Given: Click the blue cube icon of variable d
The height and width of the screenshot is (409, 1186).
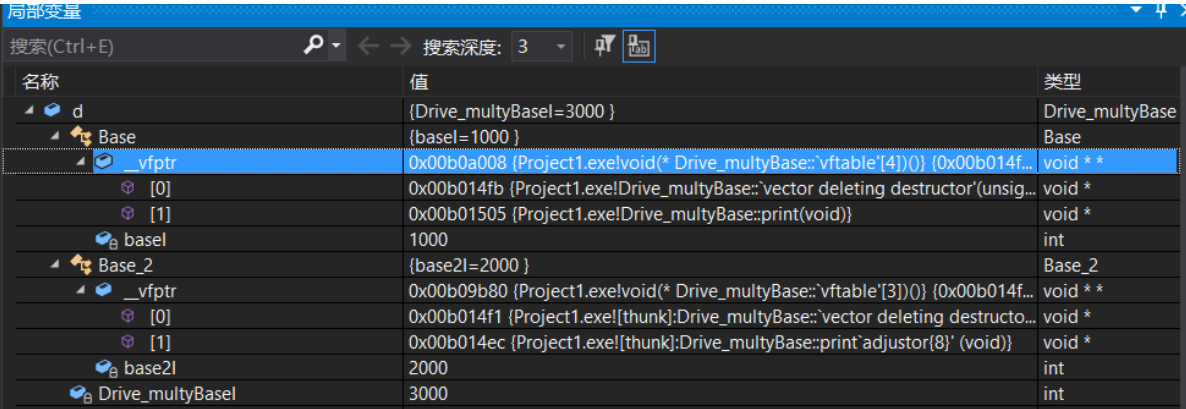Looking at the screenshot, I should (52, 110).
